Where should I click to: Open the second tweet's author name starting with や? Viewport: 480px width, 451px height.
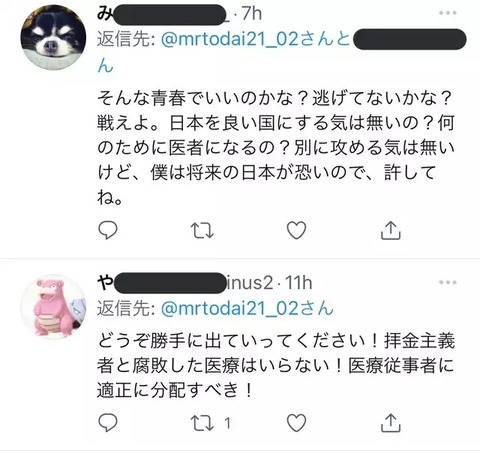[x=185, y=283]
